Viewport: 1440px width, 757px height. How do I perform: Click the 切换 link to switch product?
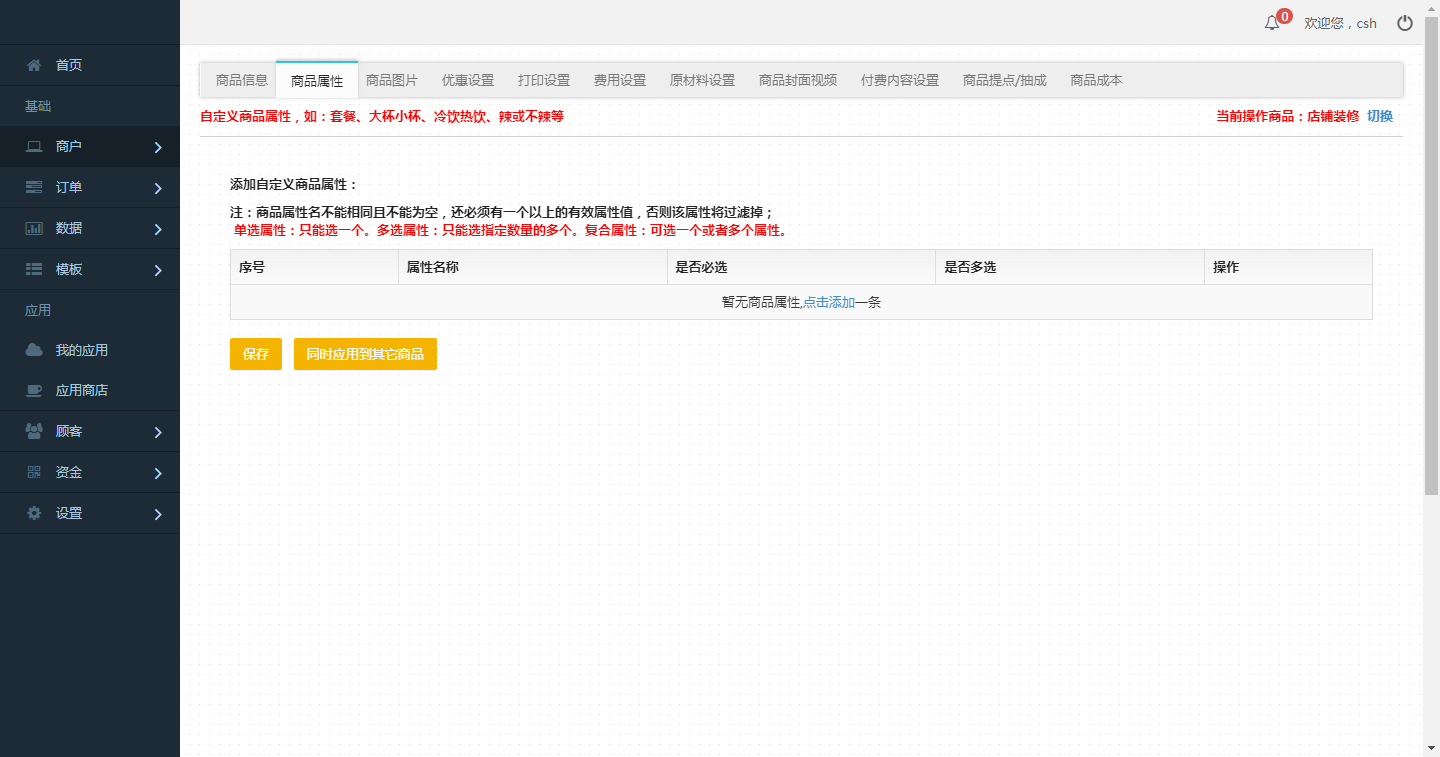1380,116
